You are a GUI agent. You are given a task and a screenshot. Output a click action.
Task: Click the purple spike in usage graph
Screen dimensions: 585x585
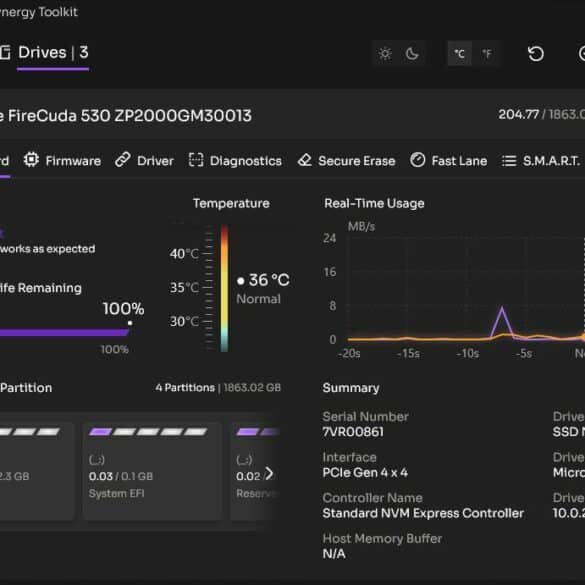(502, 322)
